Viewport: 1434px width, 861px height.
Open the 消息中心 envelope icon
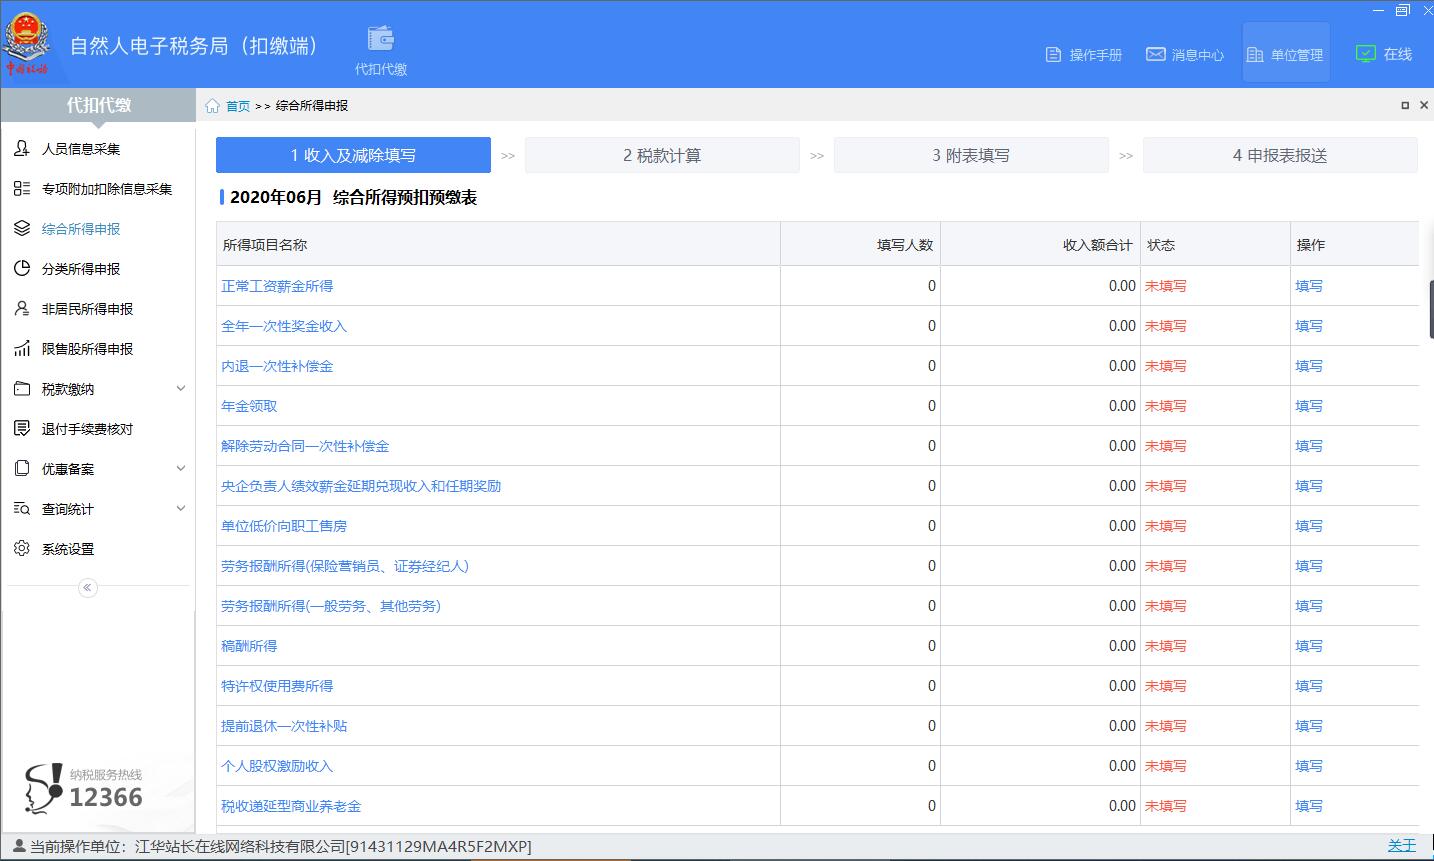click(1155, 54)
